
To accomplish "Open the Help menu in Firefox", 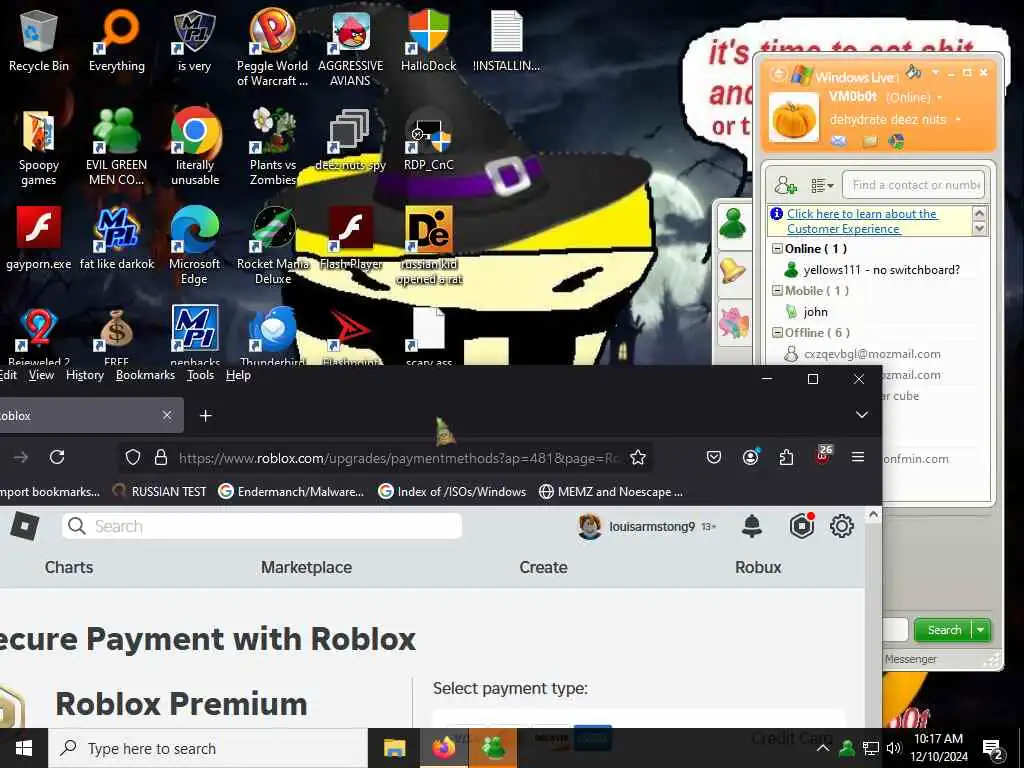I will point(238,375).
